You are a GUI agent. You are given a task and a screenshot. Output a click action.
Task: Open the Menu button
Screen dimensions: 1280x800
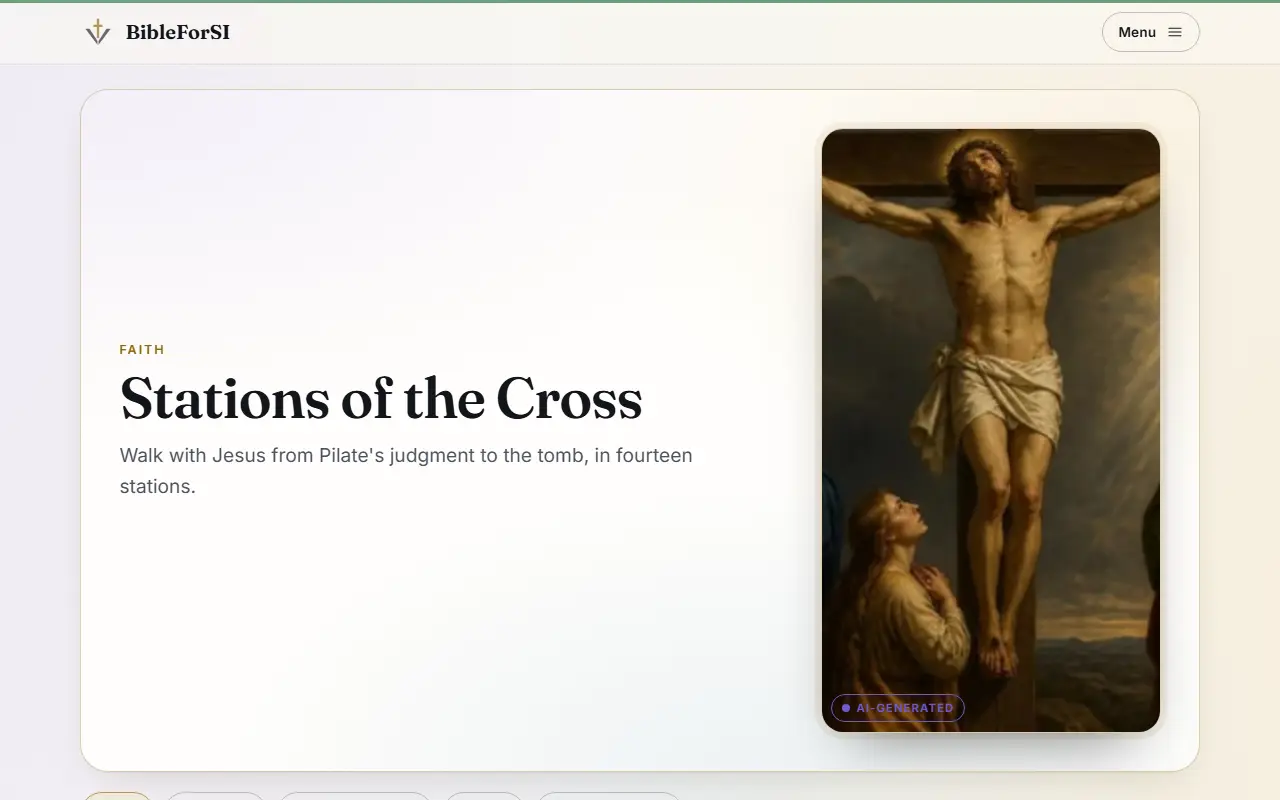pyautogui.click(x=1150, y=32)
